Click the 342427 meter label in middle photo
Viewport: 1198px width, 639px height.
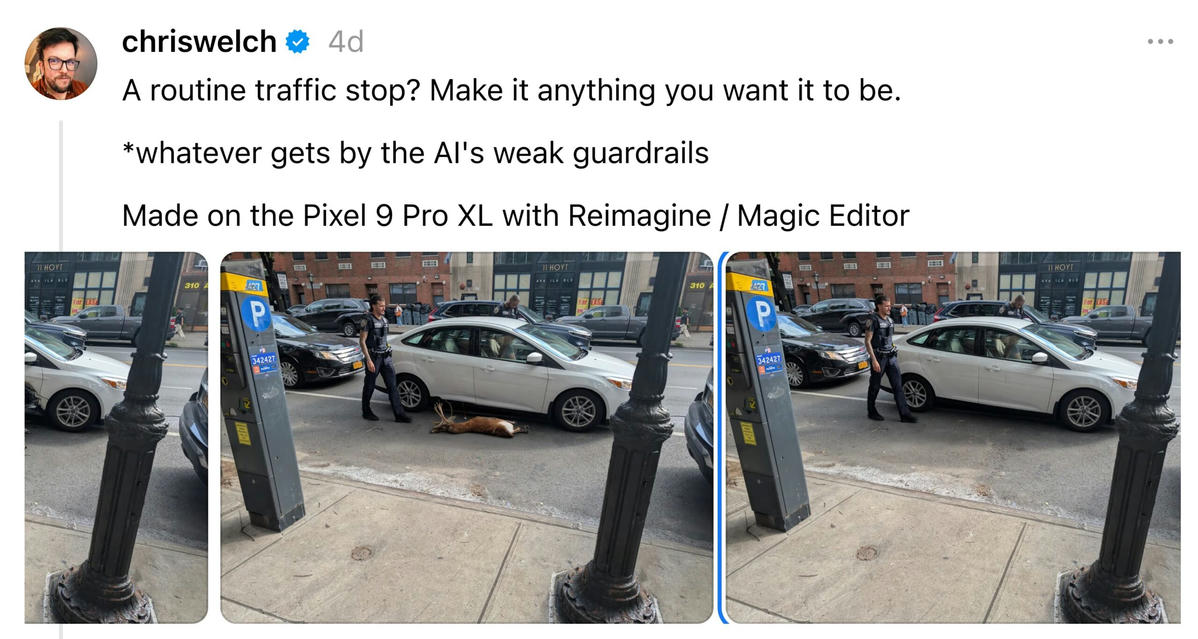pos(264,359)
